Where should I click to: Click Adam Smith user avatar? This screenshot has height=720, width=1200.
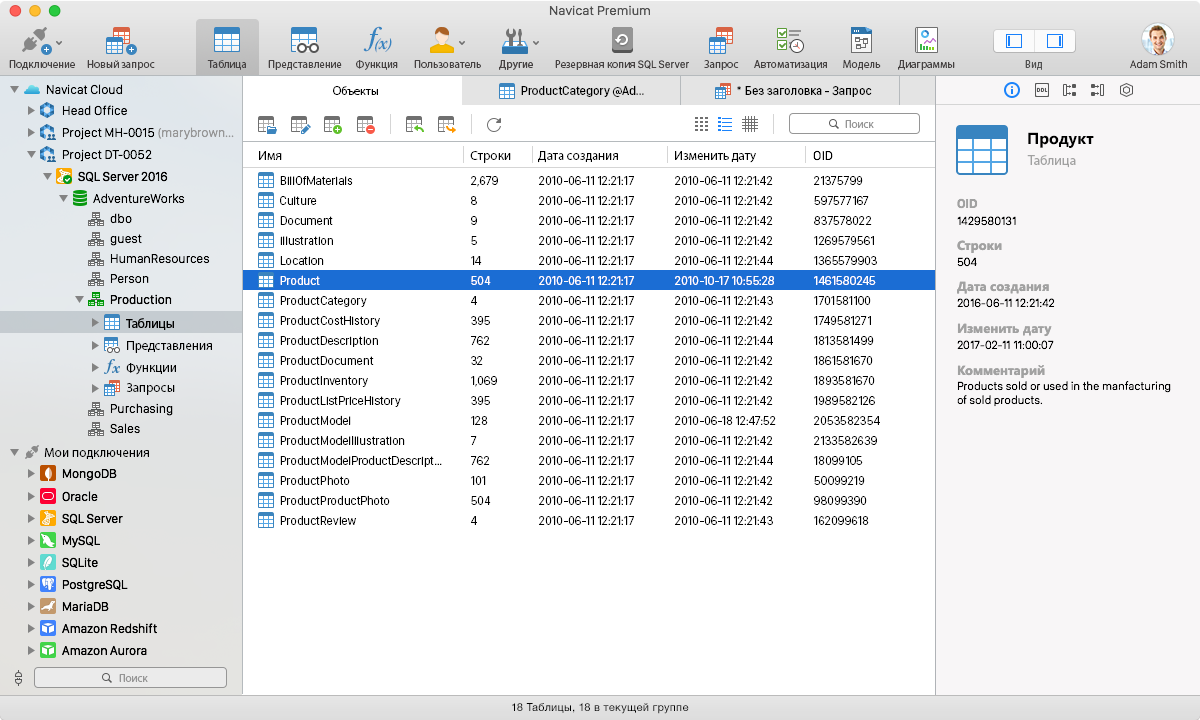tap(1158, 40)
